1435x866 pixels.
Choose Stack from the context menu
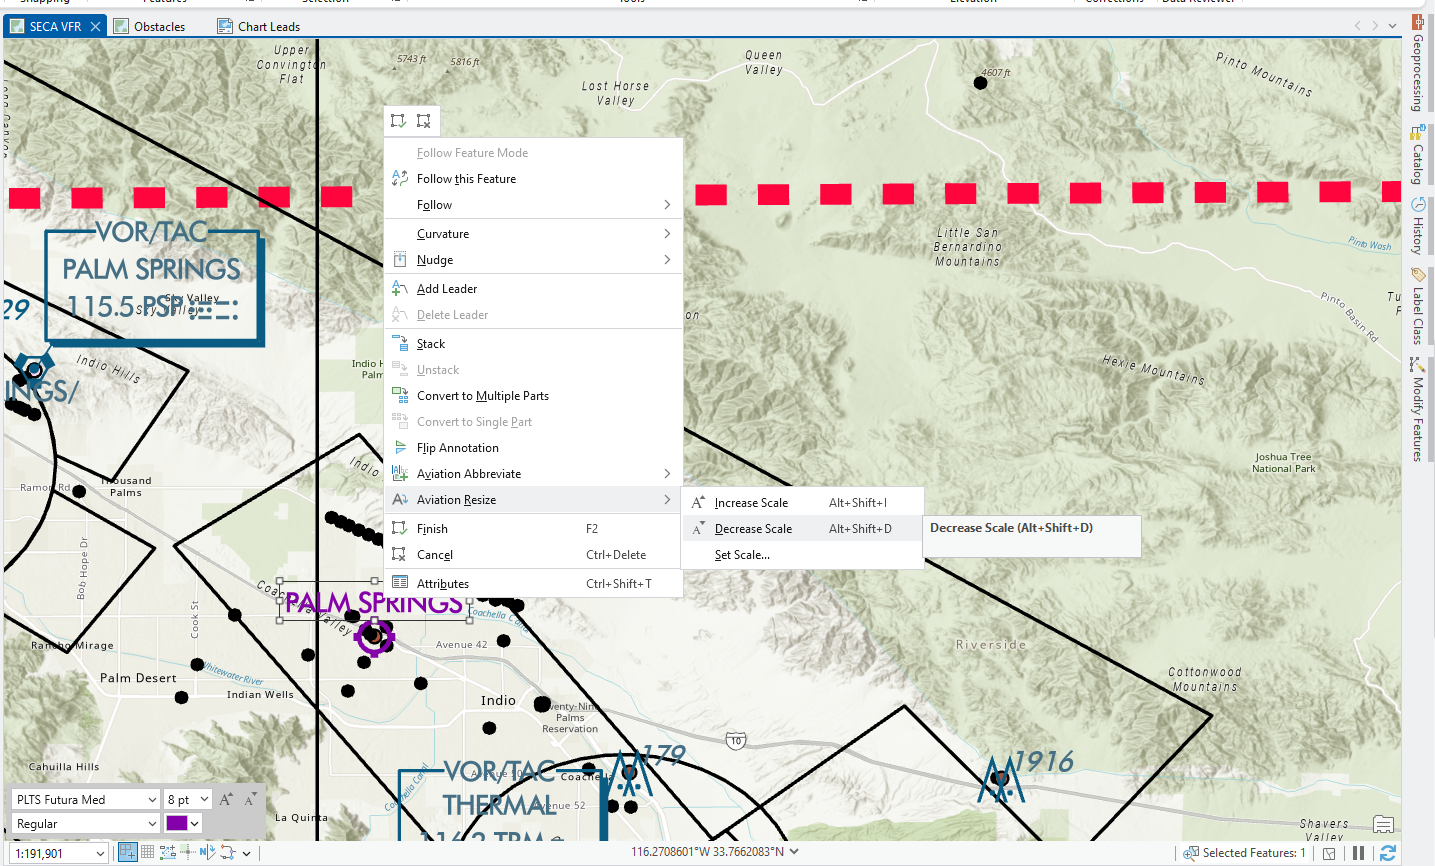pyautogui.click(x=534, y=343)
